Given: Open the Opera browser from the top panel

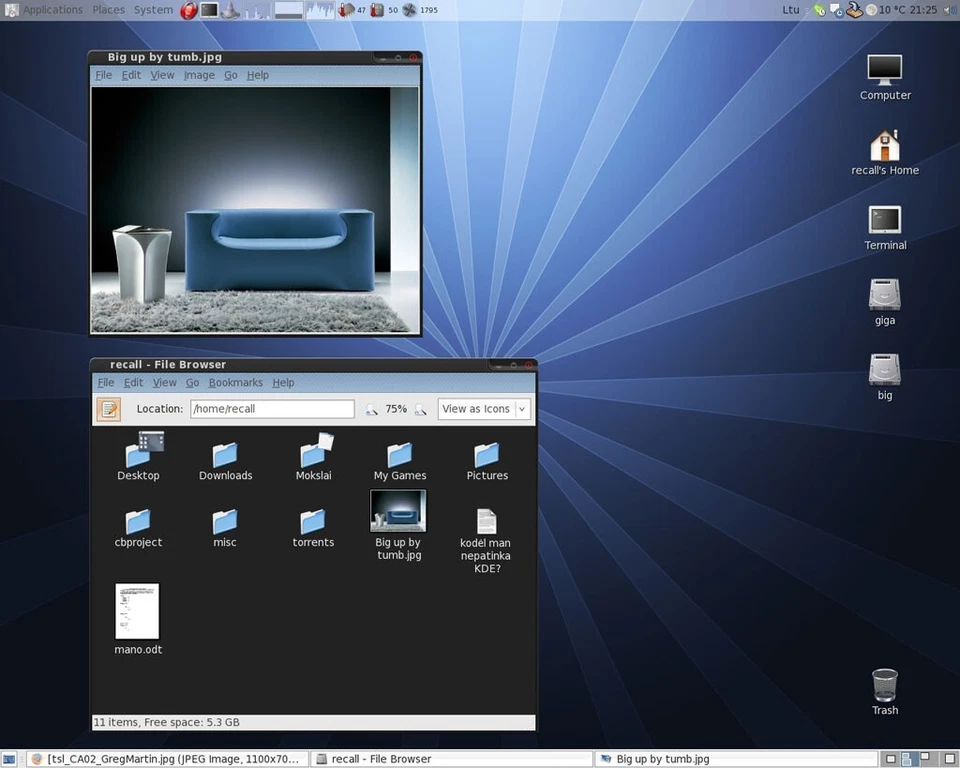Looking at the screenshot, I should [189, 10].
